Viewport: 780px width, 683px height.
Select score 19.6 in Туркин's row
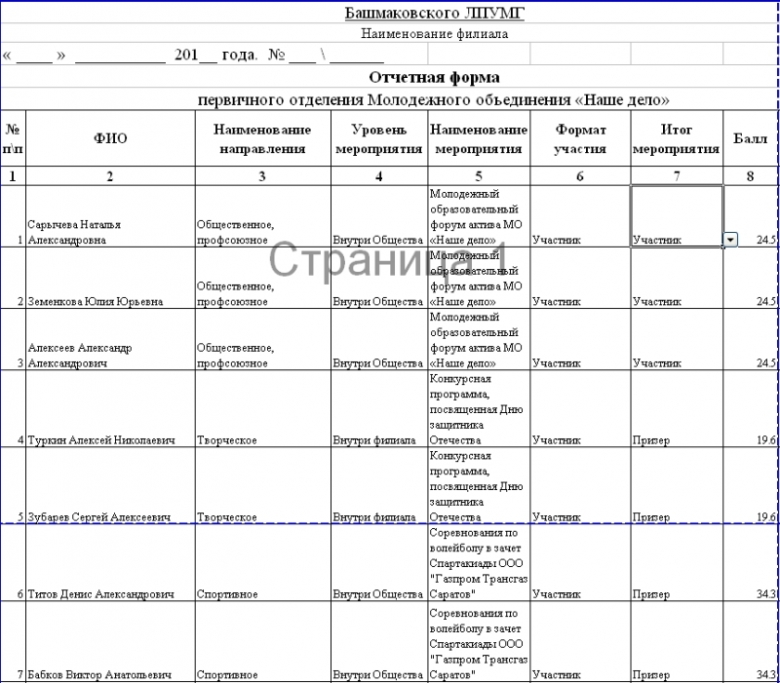(750, 408)
